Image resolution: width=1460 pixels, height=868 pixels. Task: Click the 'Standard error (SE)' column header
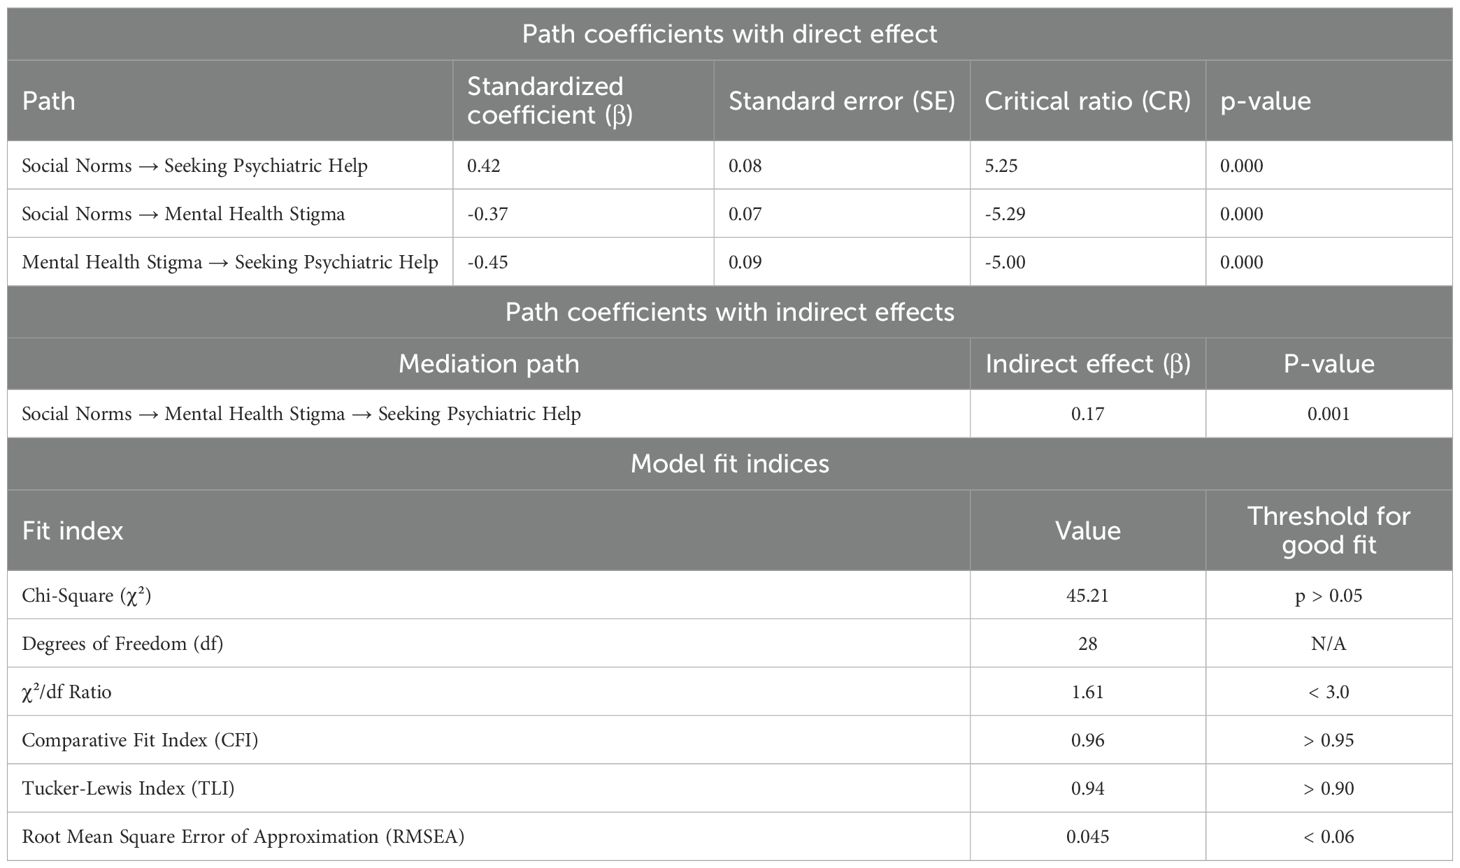841,101
